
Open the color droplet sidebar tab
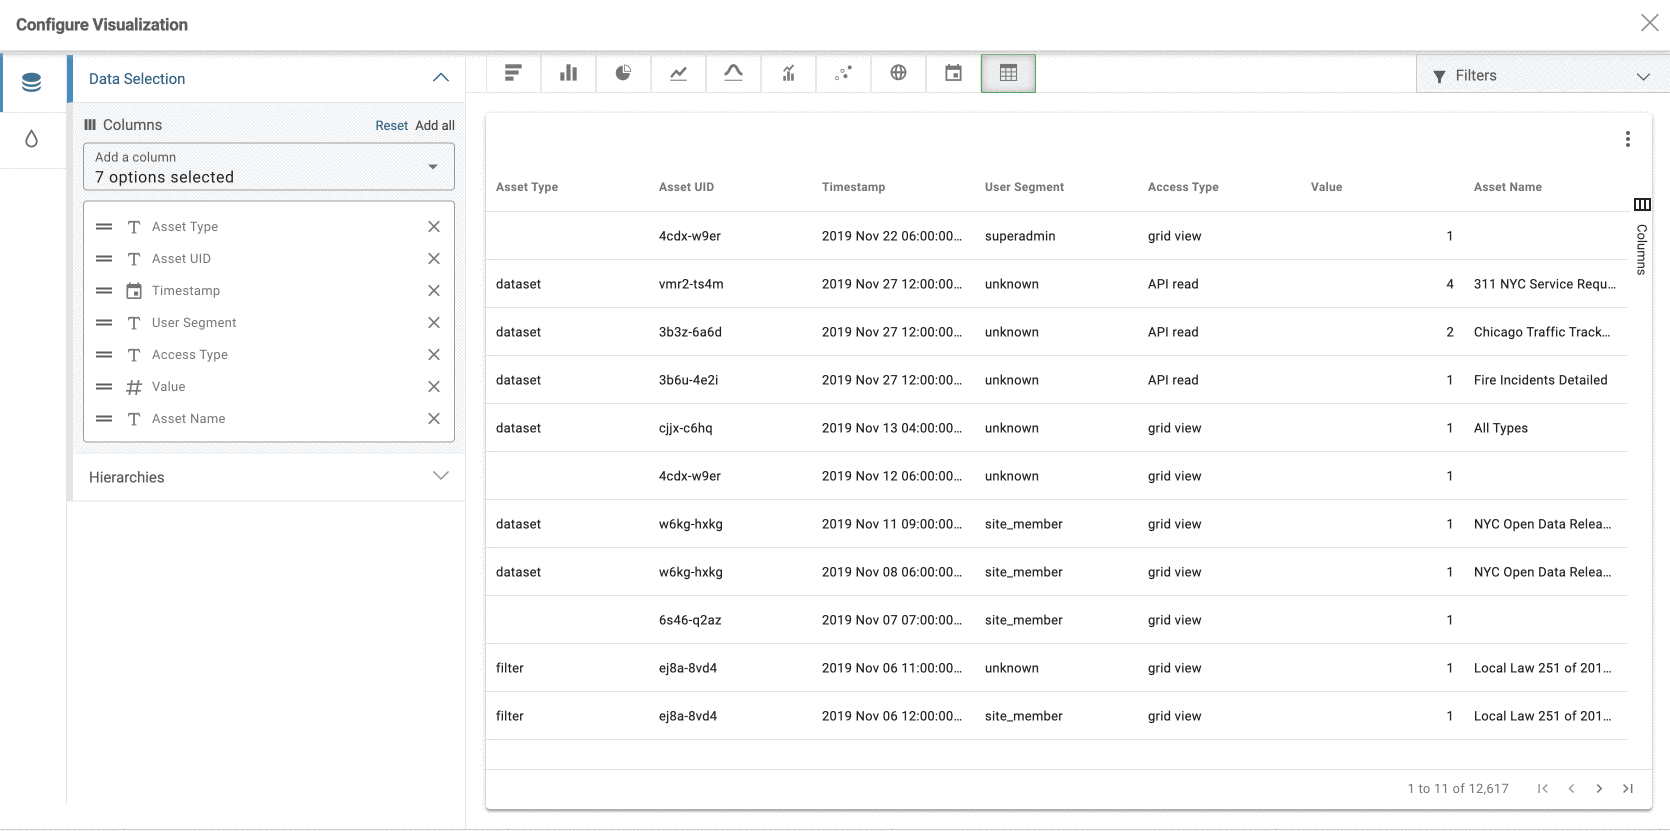(x=32, y=139)
